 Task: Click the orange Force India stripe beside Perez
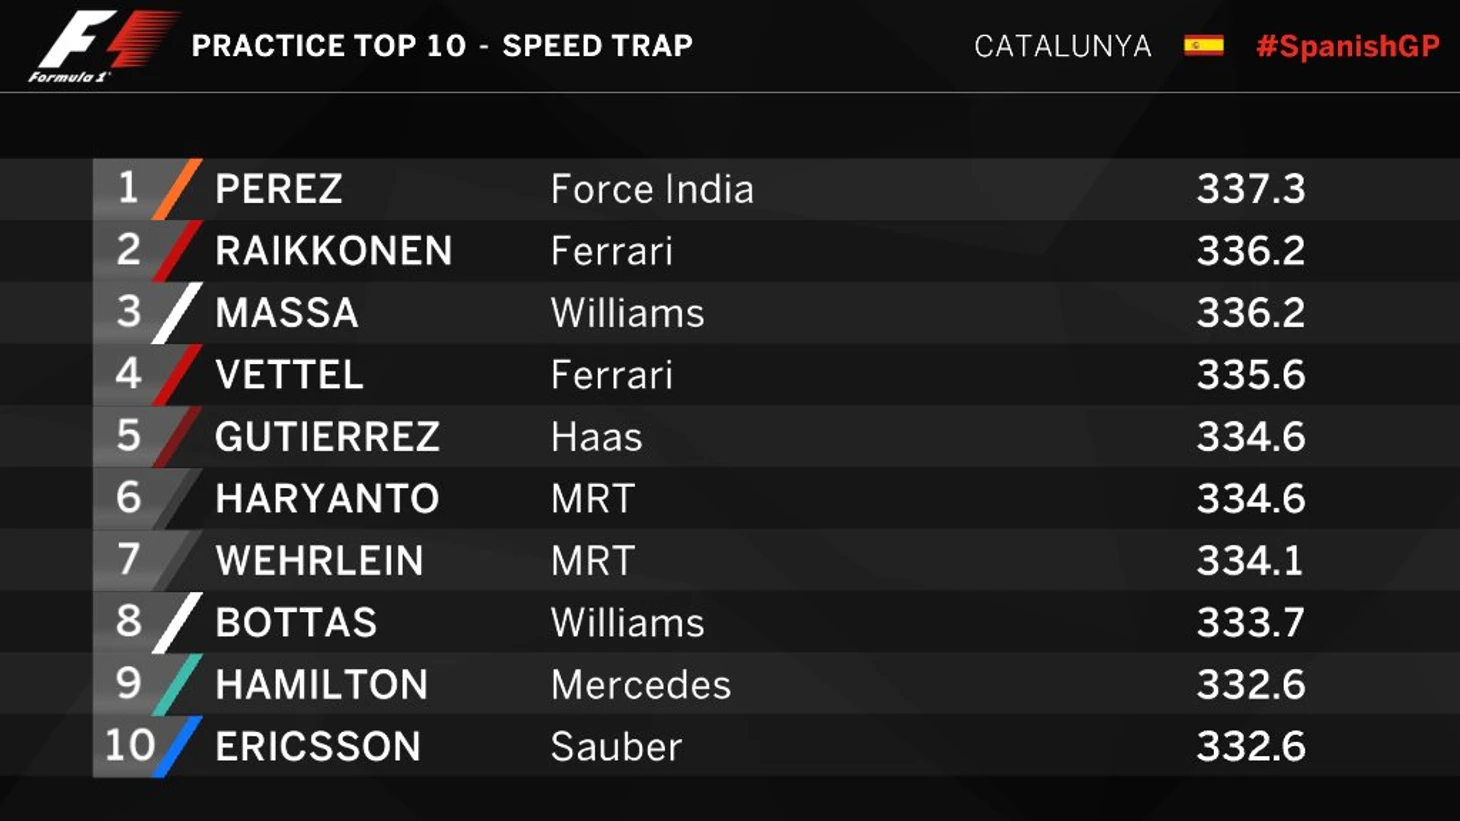pos(178,189)
